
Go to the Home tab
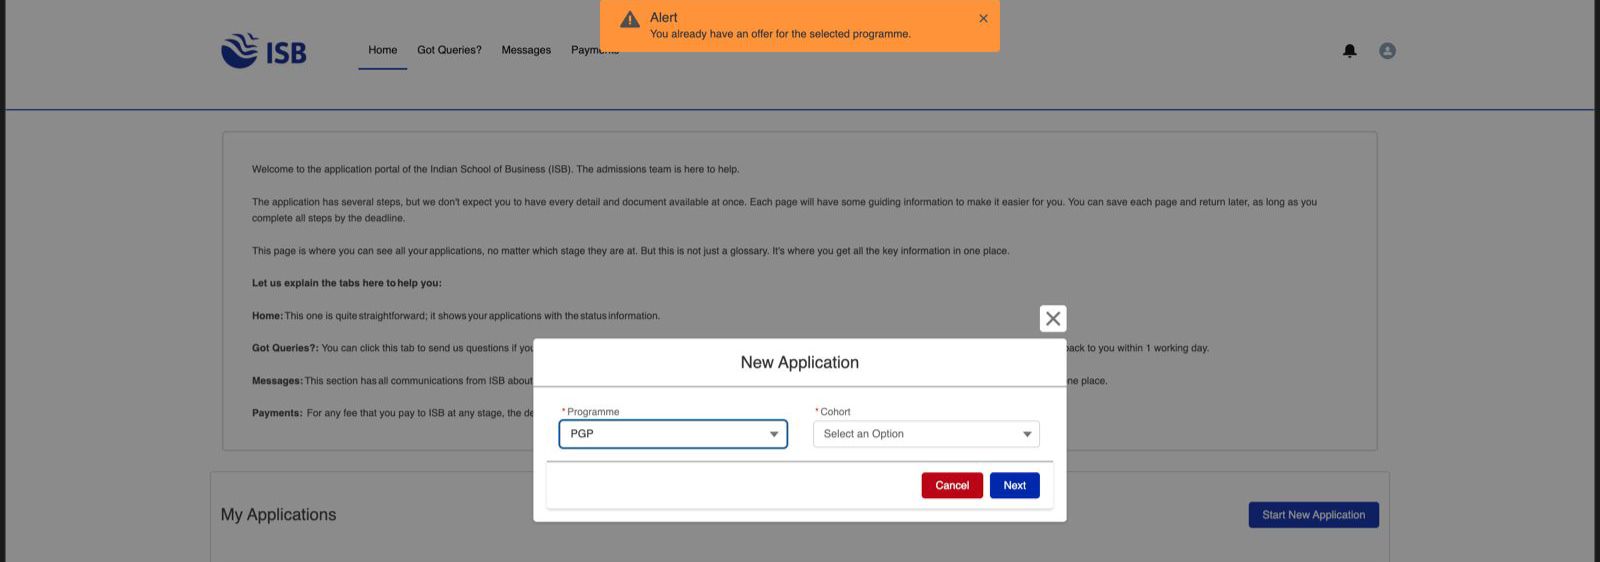pyautogui.click(x=382, y=50)
